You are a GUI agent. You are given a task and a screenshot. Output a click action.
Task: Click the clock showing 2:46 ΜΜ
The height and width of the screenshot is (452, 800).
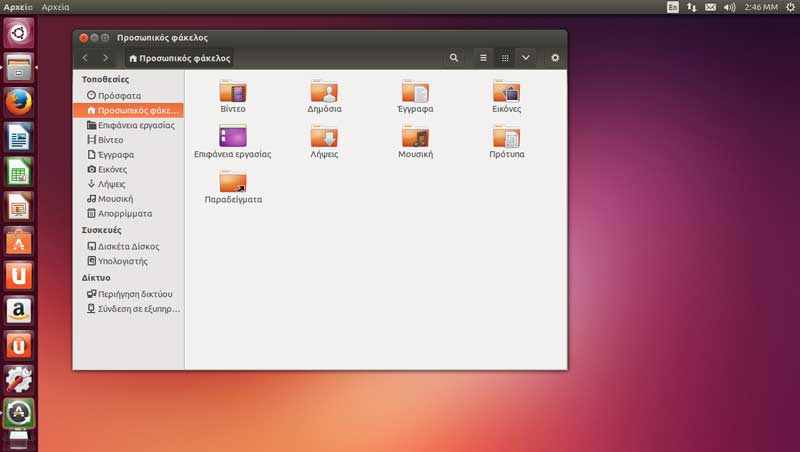761,7
